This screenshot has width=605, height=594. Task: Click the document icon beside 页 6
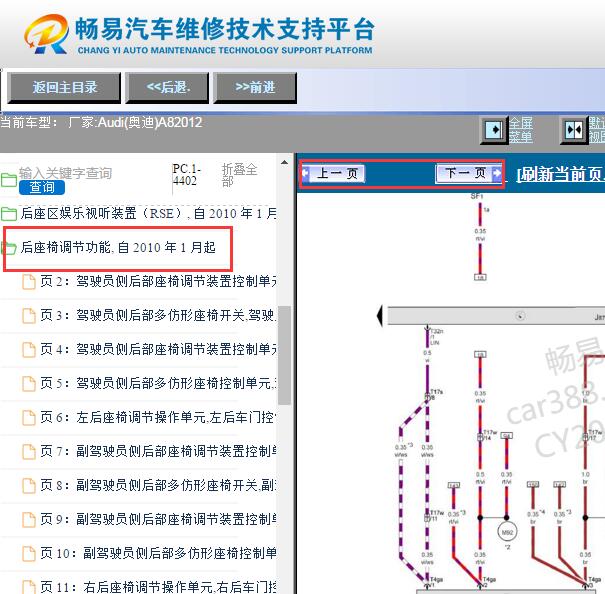[x=29, y=418]
